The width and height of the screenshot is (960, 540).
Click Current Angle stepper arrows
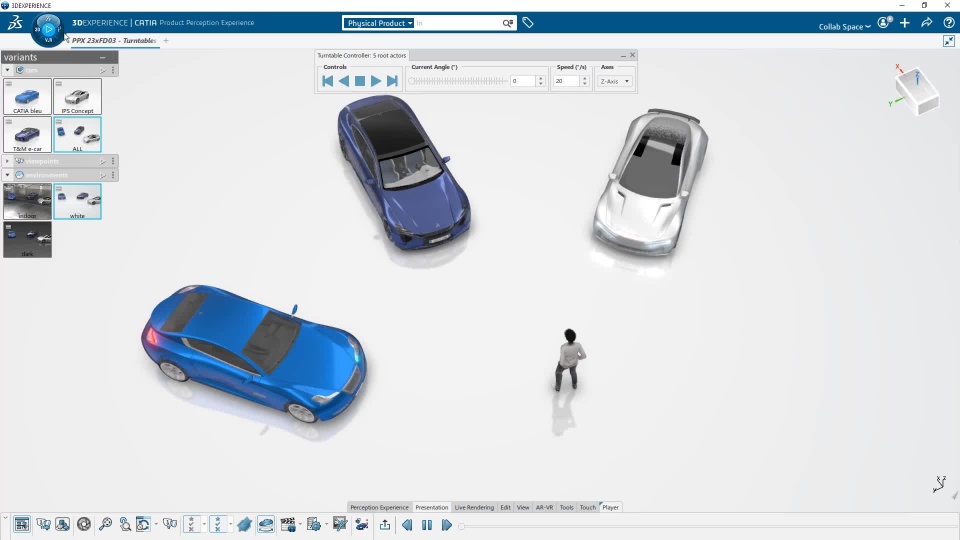coord(540,81)
